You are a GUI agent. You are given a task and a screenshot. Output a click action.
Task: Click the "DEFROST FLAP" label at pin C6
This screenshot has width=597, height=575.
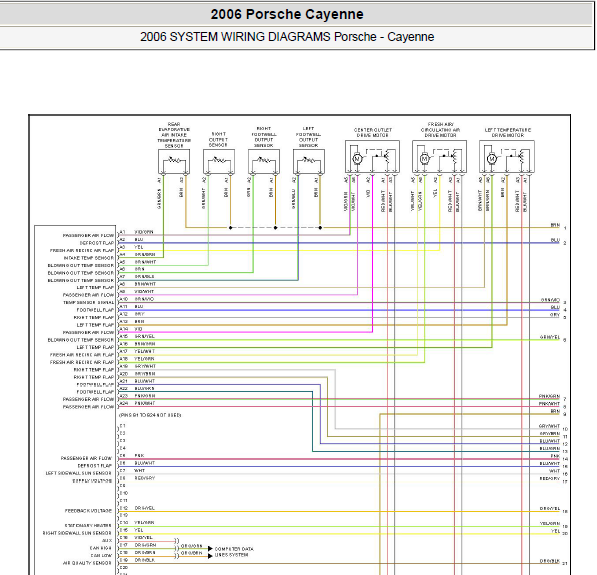95,466
